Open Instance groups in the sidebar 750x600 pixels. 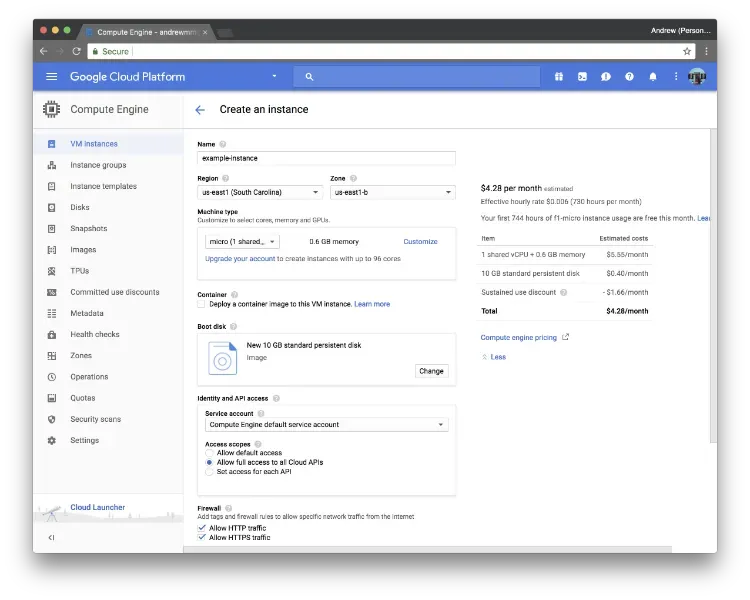coord(98,165)
